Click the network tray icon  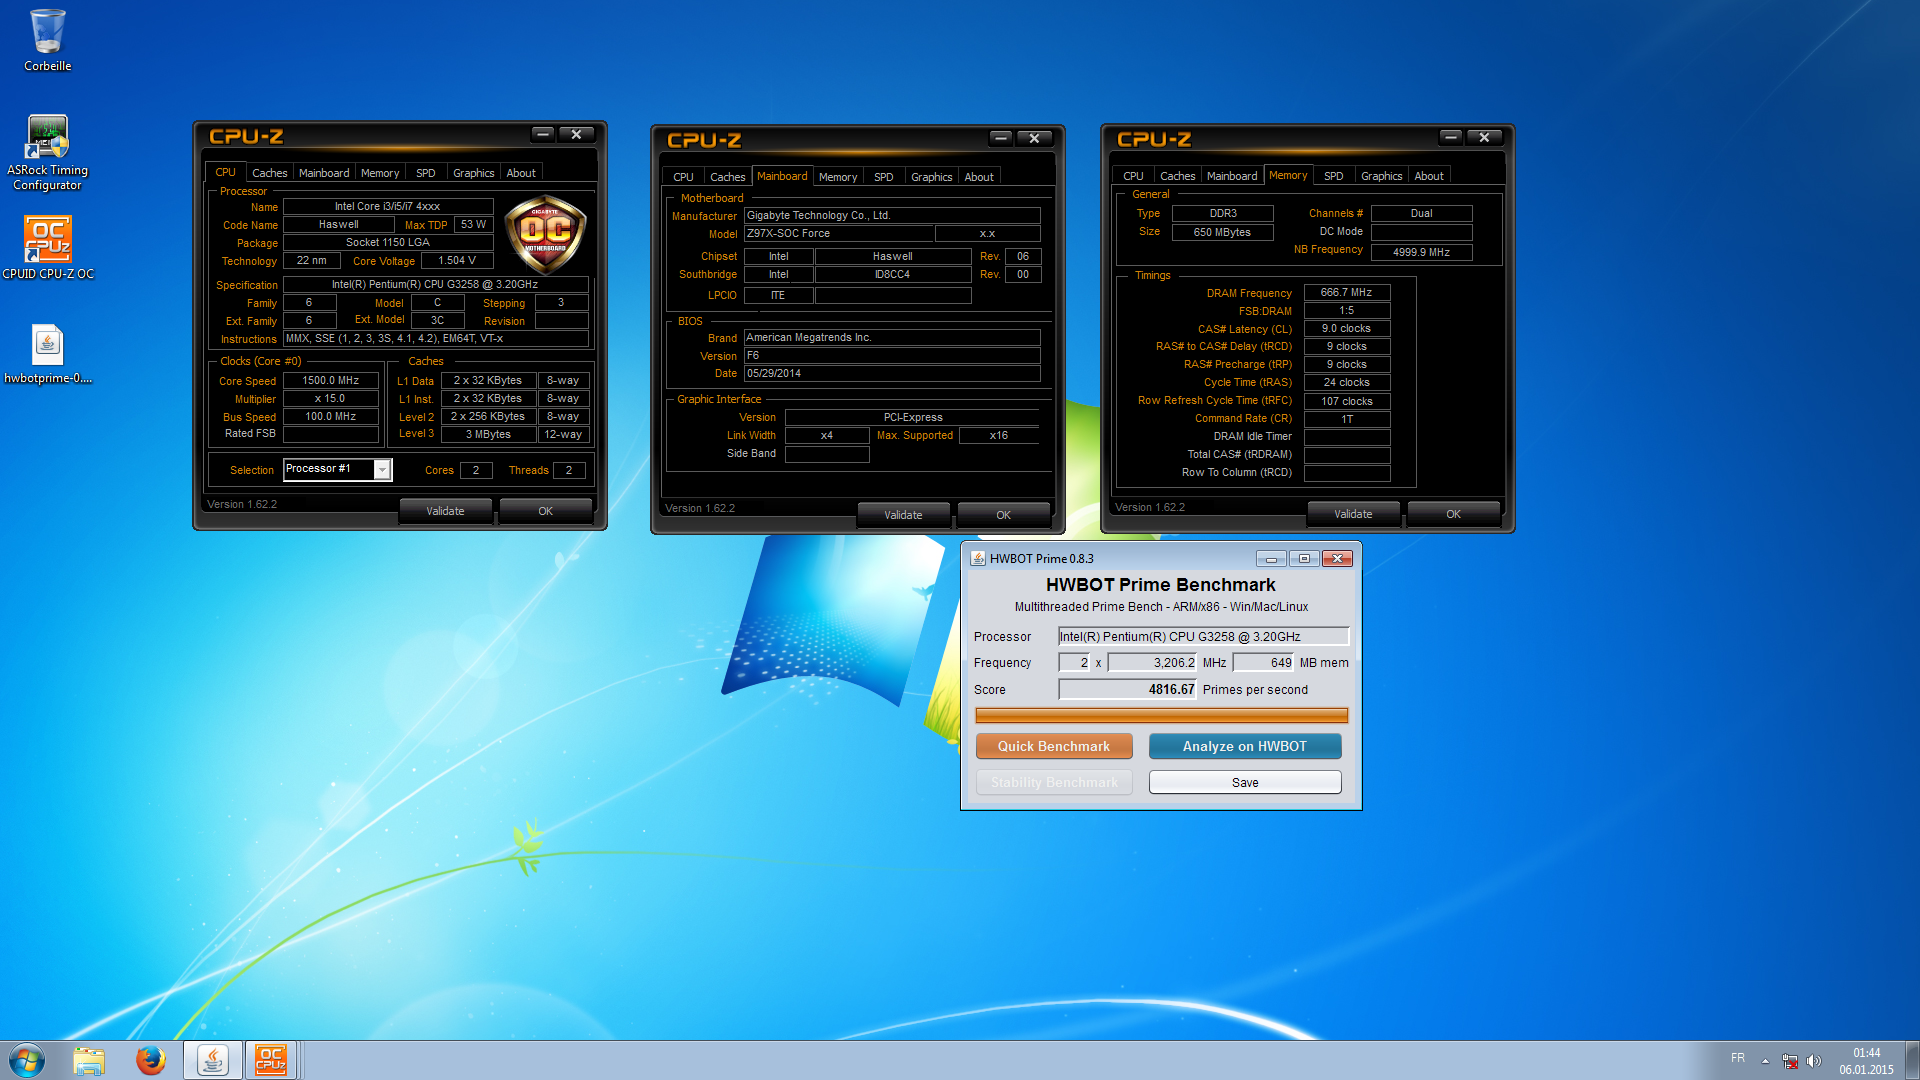1790,1061
